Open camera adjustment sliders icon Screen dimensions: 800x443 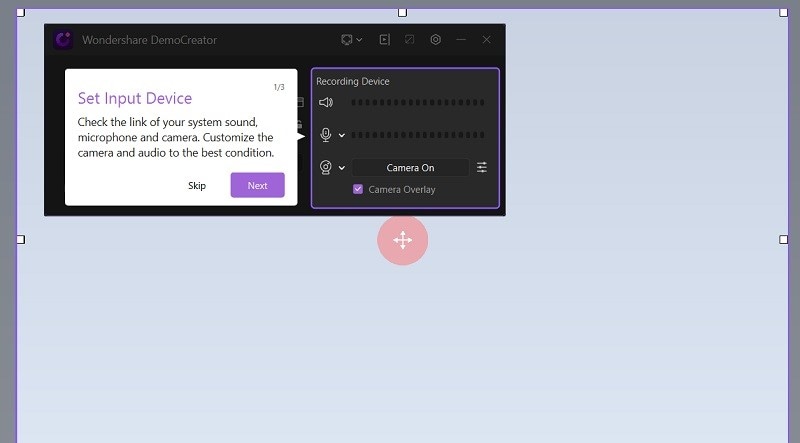tap(482, 167)
